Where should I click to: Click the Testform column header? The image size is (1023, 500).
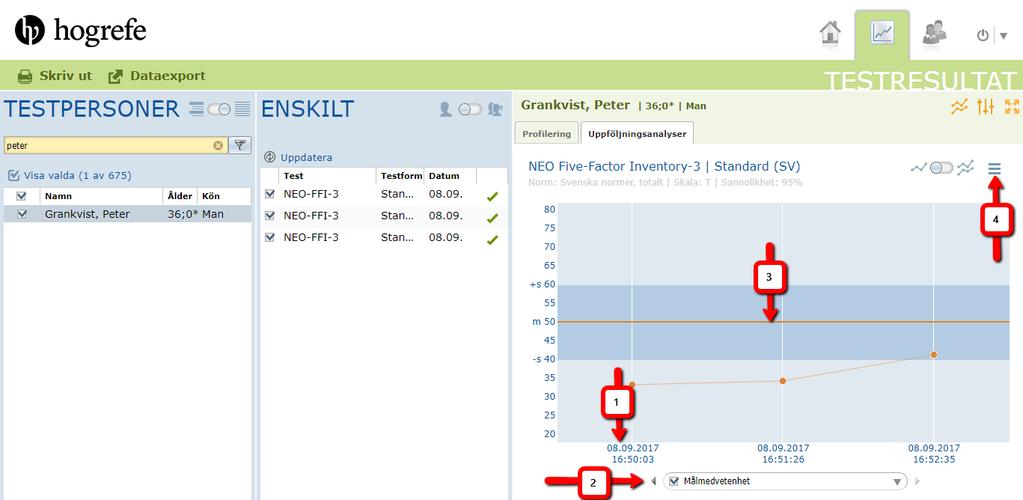401,176
